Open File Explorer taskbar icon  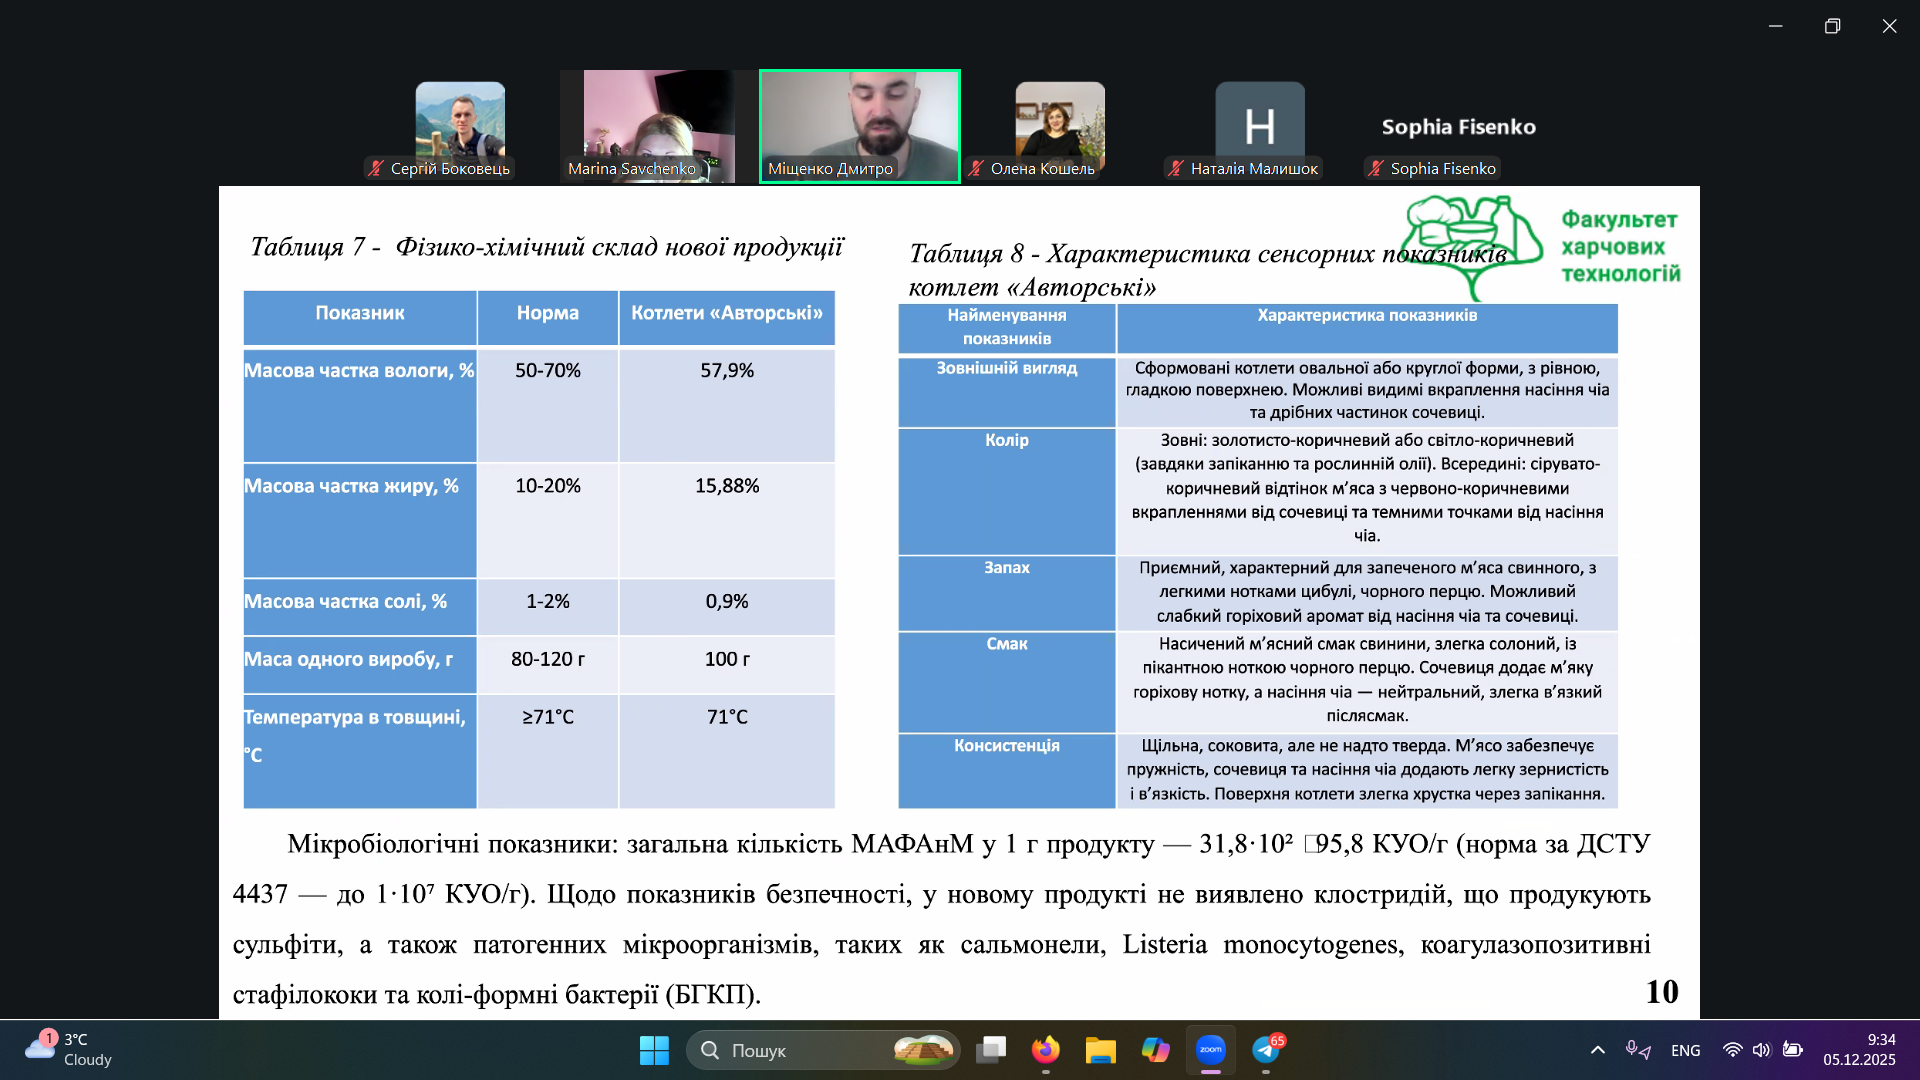point(1100,1050)
